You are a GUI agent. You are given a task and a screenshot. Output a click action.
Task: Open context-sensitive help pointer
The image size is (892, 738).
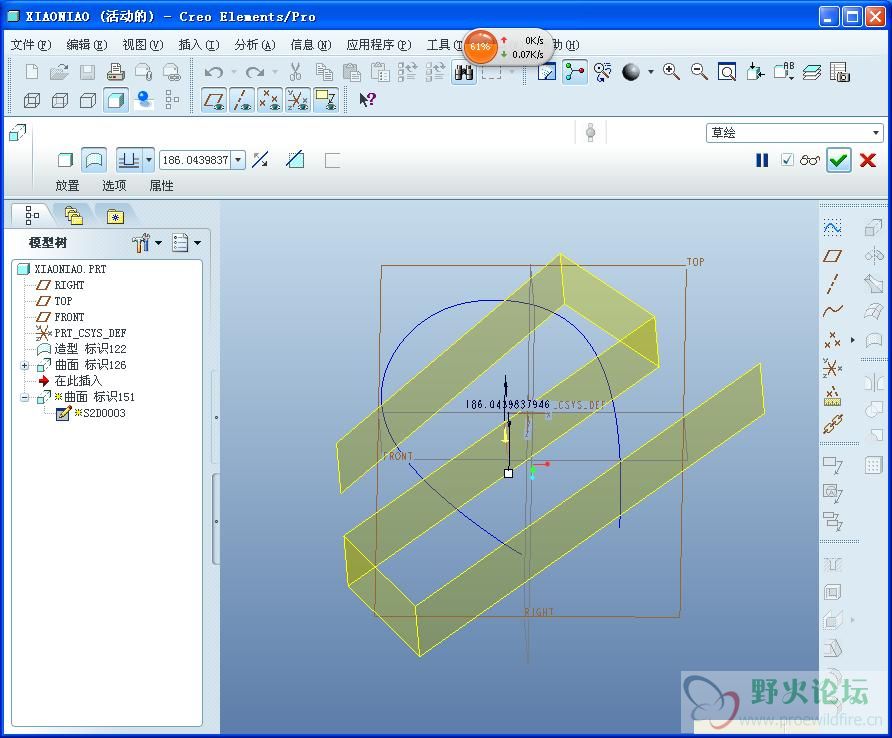[x=367, y=100]
